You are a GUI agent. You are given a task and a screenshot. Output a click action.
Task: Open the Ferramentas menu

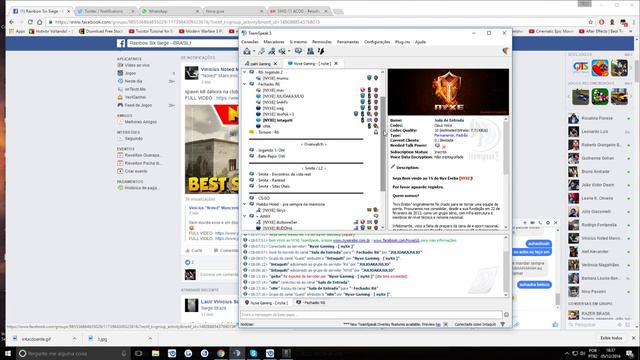coord(348,42)
